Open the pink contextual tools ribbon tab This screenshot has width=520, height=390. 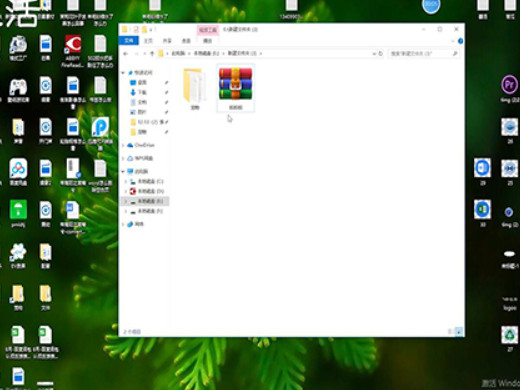pos(208,30)
